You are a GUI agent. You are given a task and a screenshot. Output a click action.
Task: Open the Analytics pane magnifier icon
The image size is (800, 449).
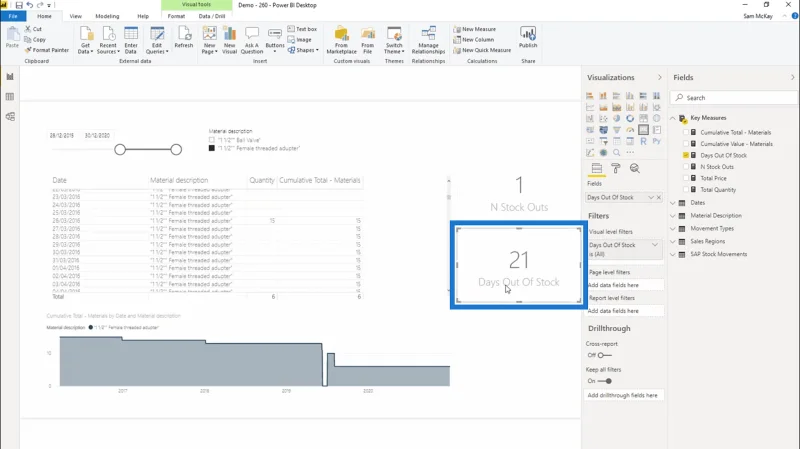pyautogui.click(x=635, y=168)
